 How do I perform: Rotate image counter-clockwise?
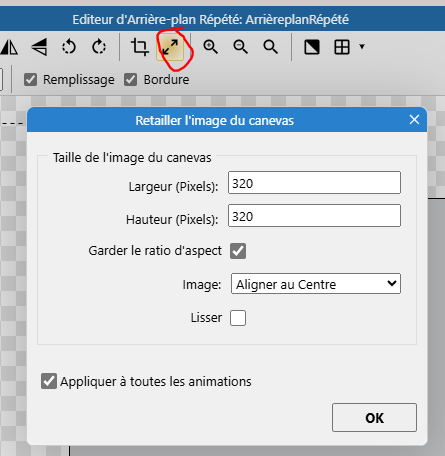pyautogui.click(x=69, y=47)
